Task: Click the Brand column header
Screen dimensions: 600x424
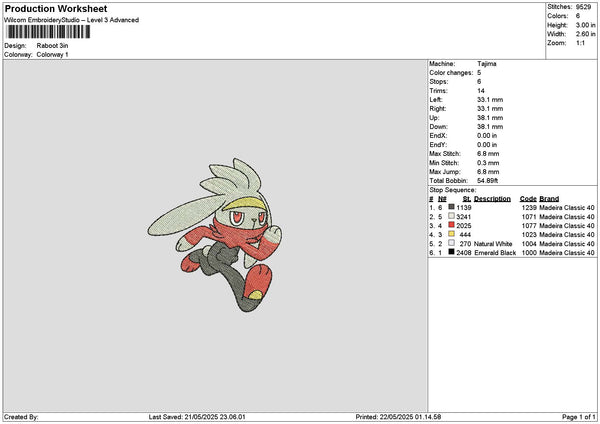Action: point(549,199)
